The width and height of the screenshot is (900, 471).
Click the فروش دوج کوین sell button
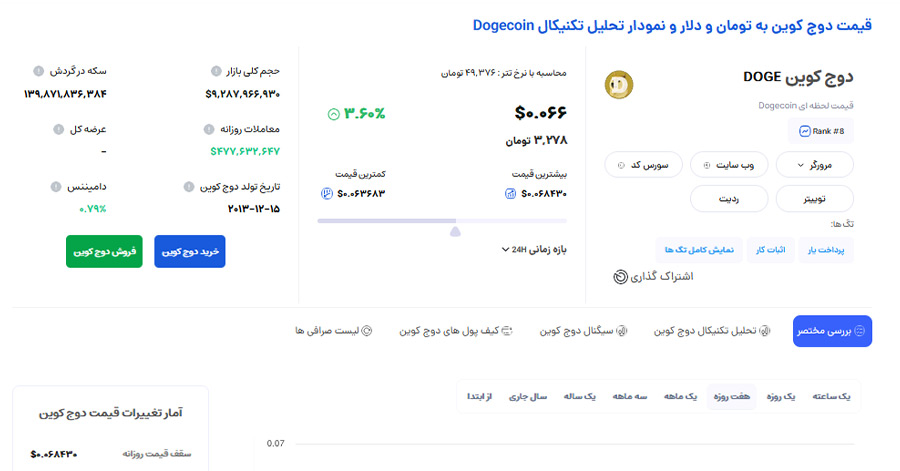coord(104,251)
